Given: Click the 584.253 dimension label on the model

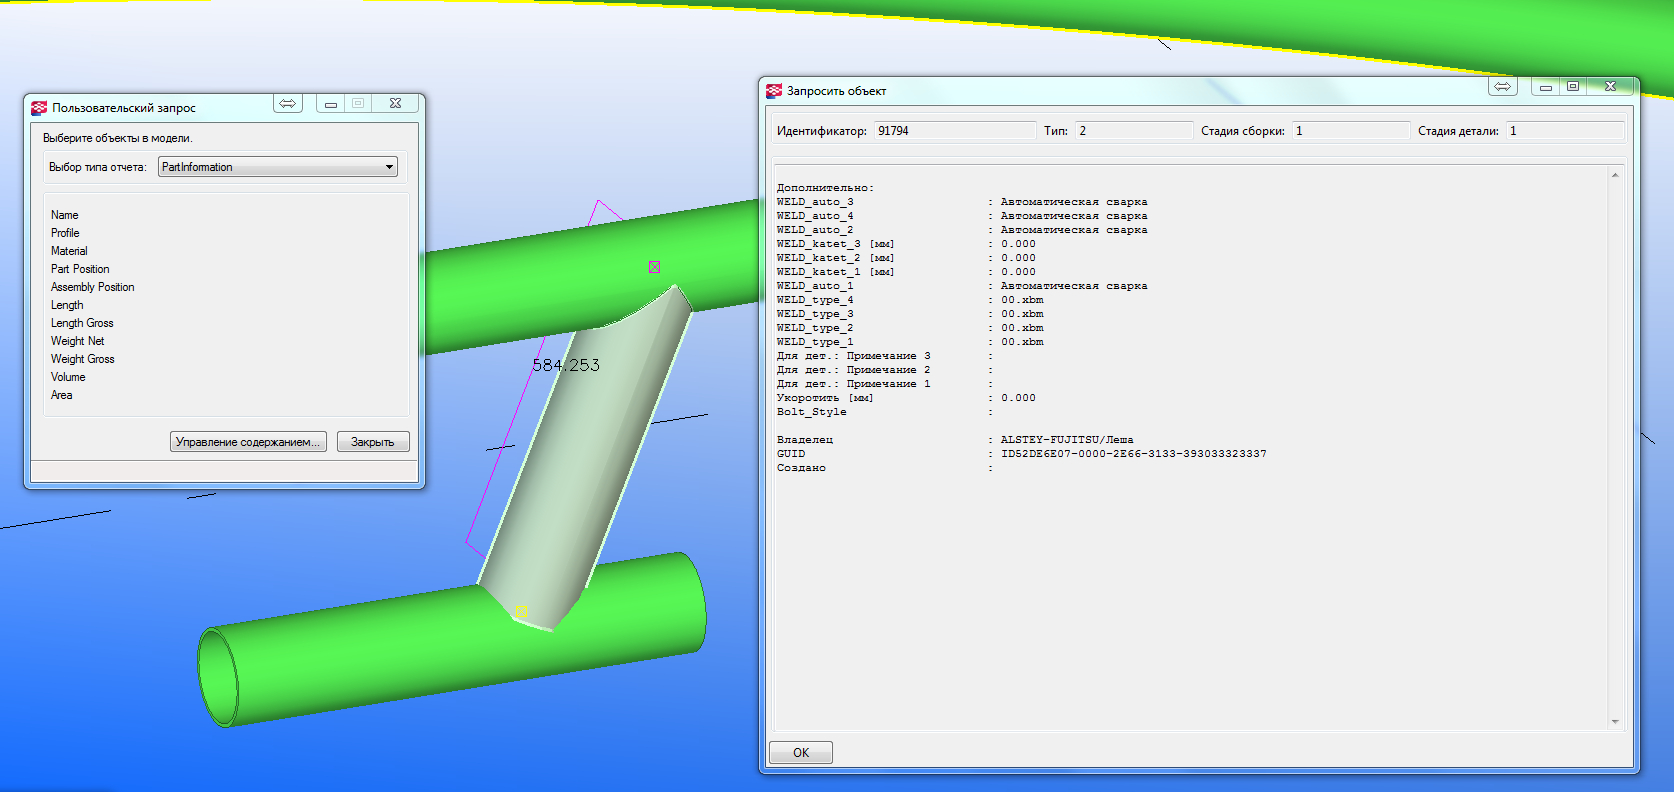Looking at the screenshot, I should pyautogui.click(x=566, y=365).
